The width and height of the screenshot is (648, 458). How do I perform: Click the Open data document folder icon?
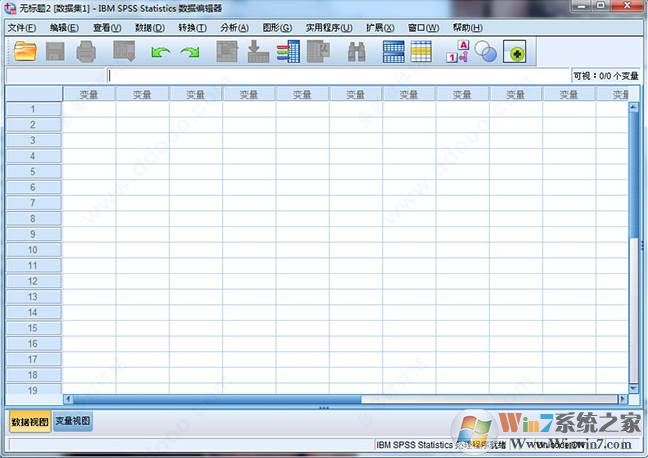click(x=24, y=51)
